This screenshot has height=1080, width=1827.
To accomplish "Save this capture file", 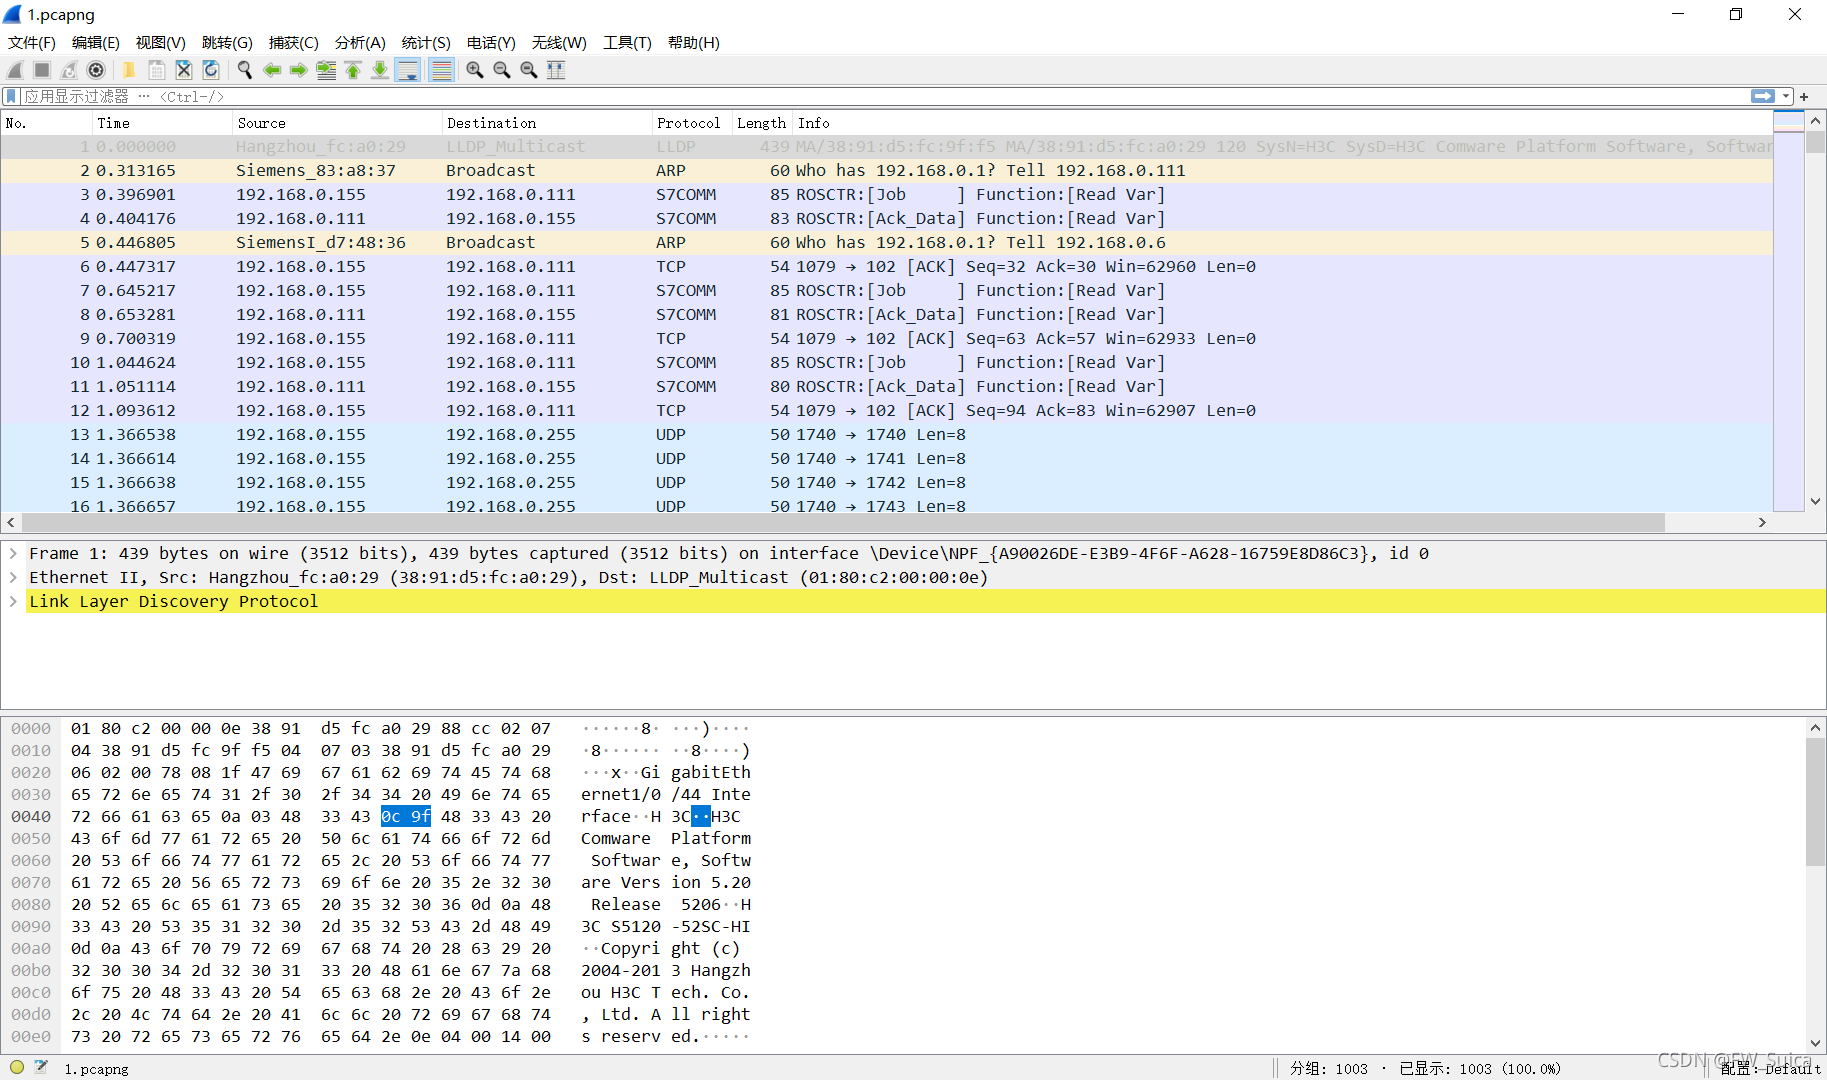I will point(157,70).
